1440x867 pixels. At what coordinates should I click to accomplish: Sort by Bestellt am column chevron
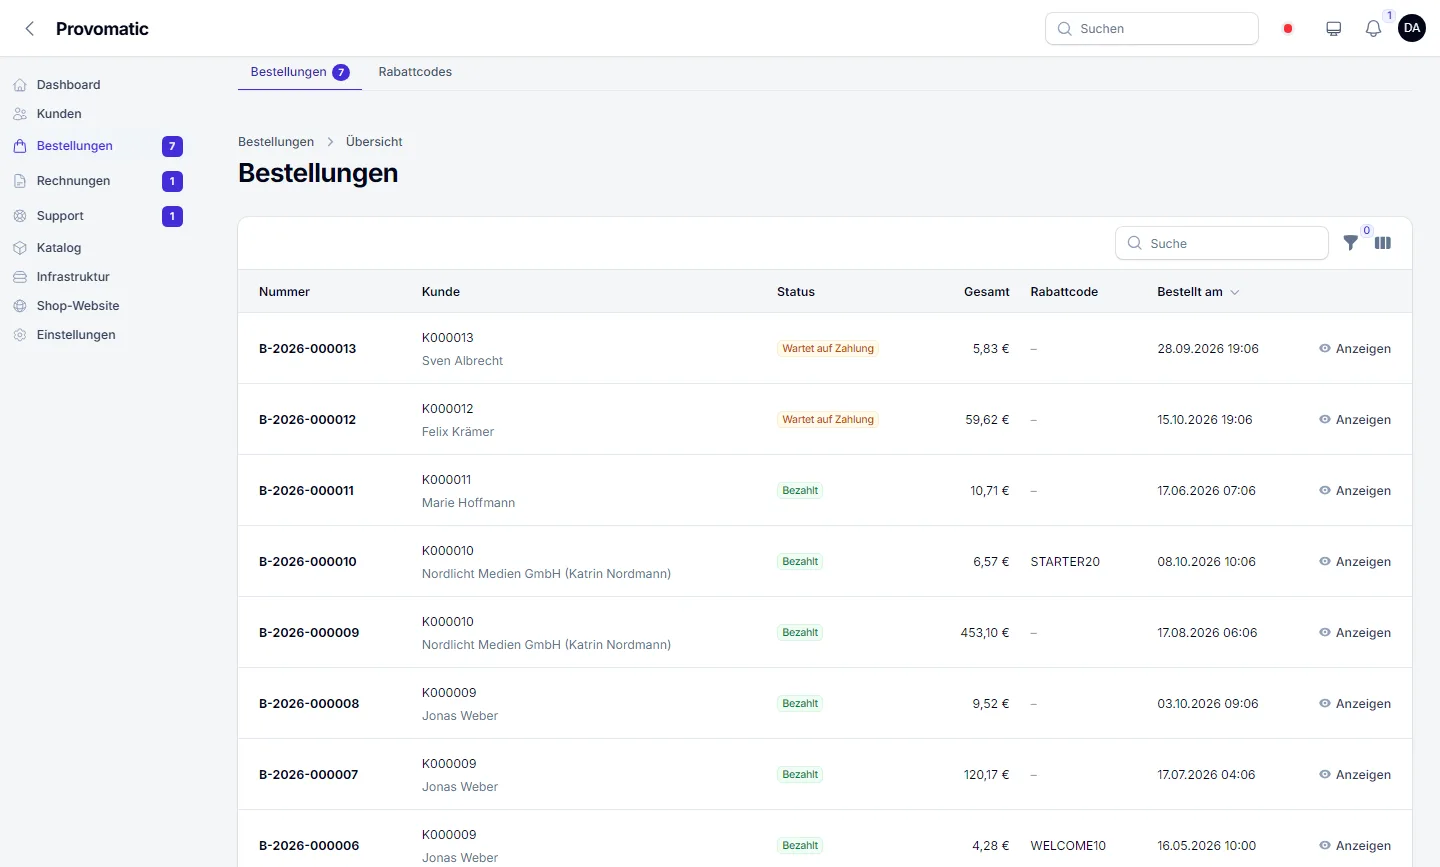(1235, 292)
